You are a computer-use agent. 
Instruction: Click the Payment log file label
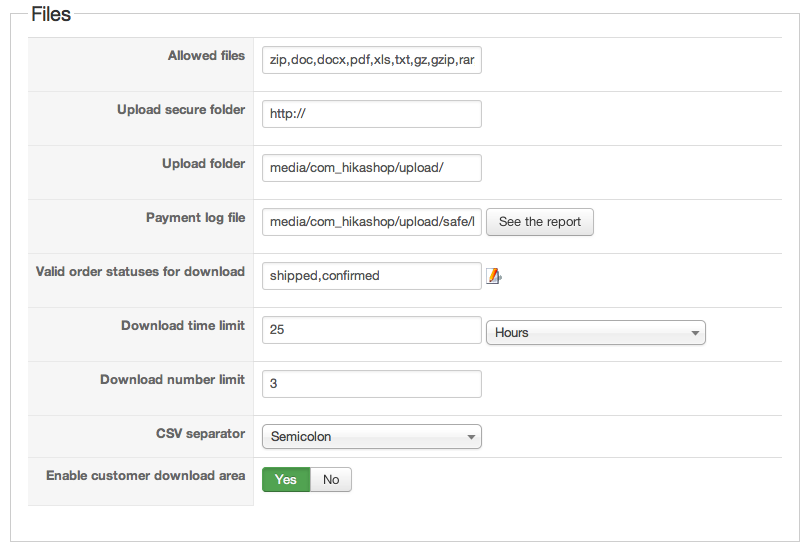(x=195, y=218)
